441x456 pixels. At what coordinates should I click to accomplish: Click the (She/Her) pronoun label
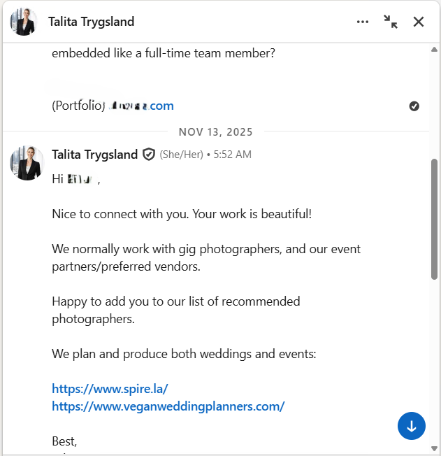[x=181, y=154]
